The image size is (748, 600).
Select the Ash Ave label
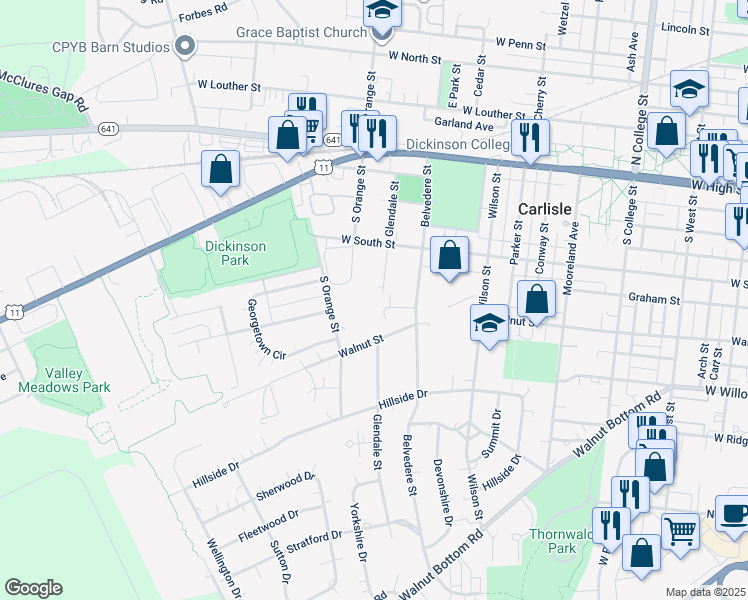[632, 52]
